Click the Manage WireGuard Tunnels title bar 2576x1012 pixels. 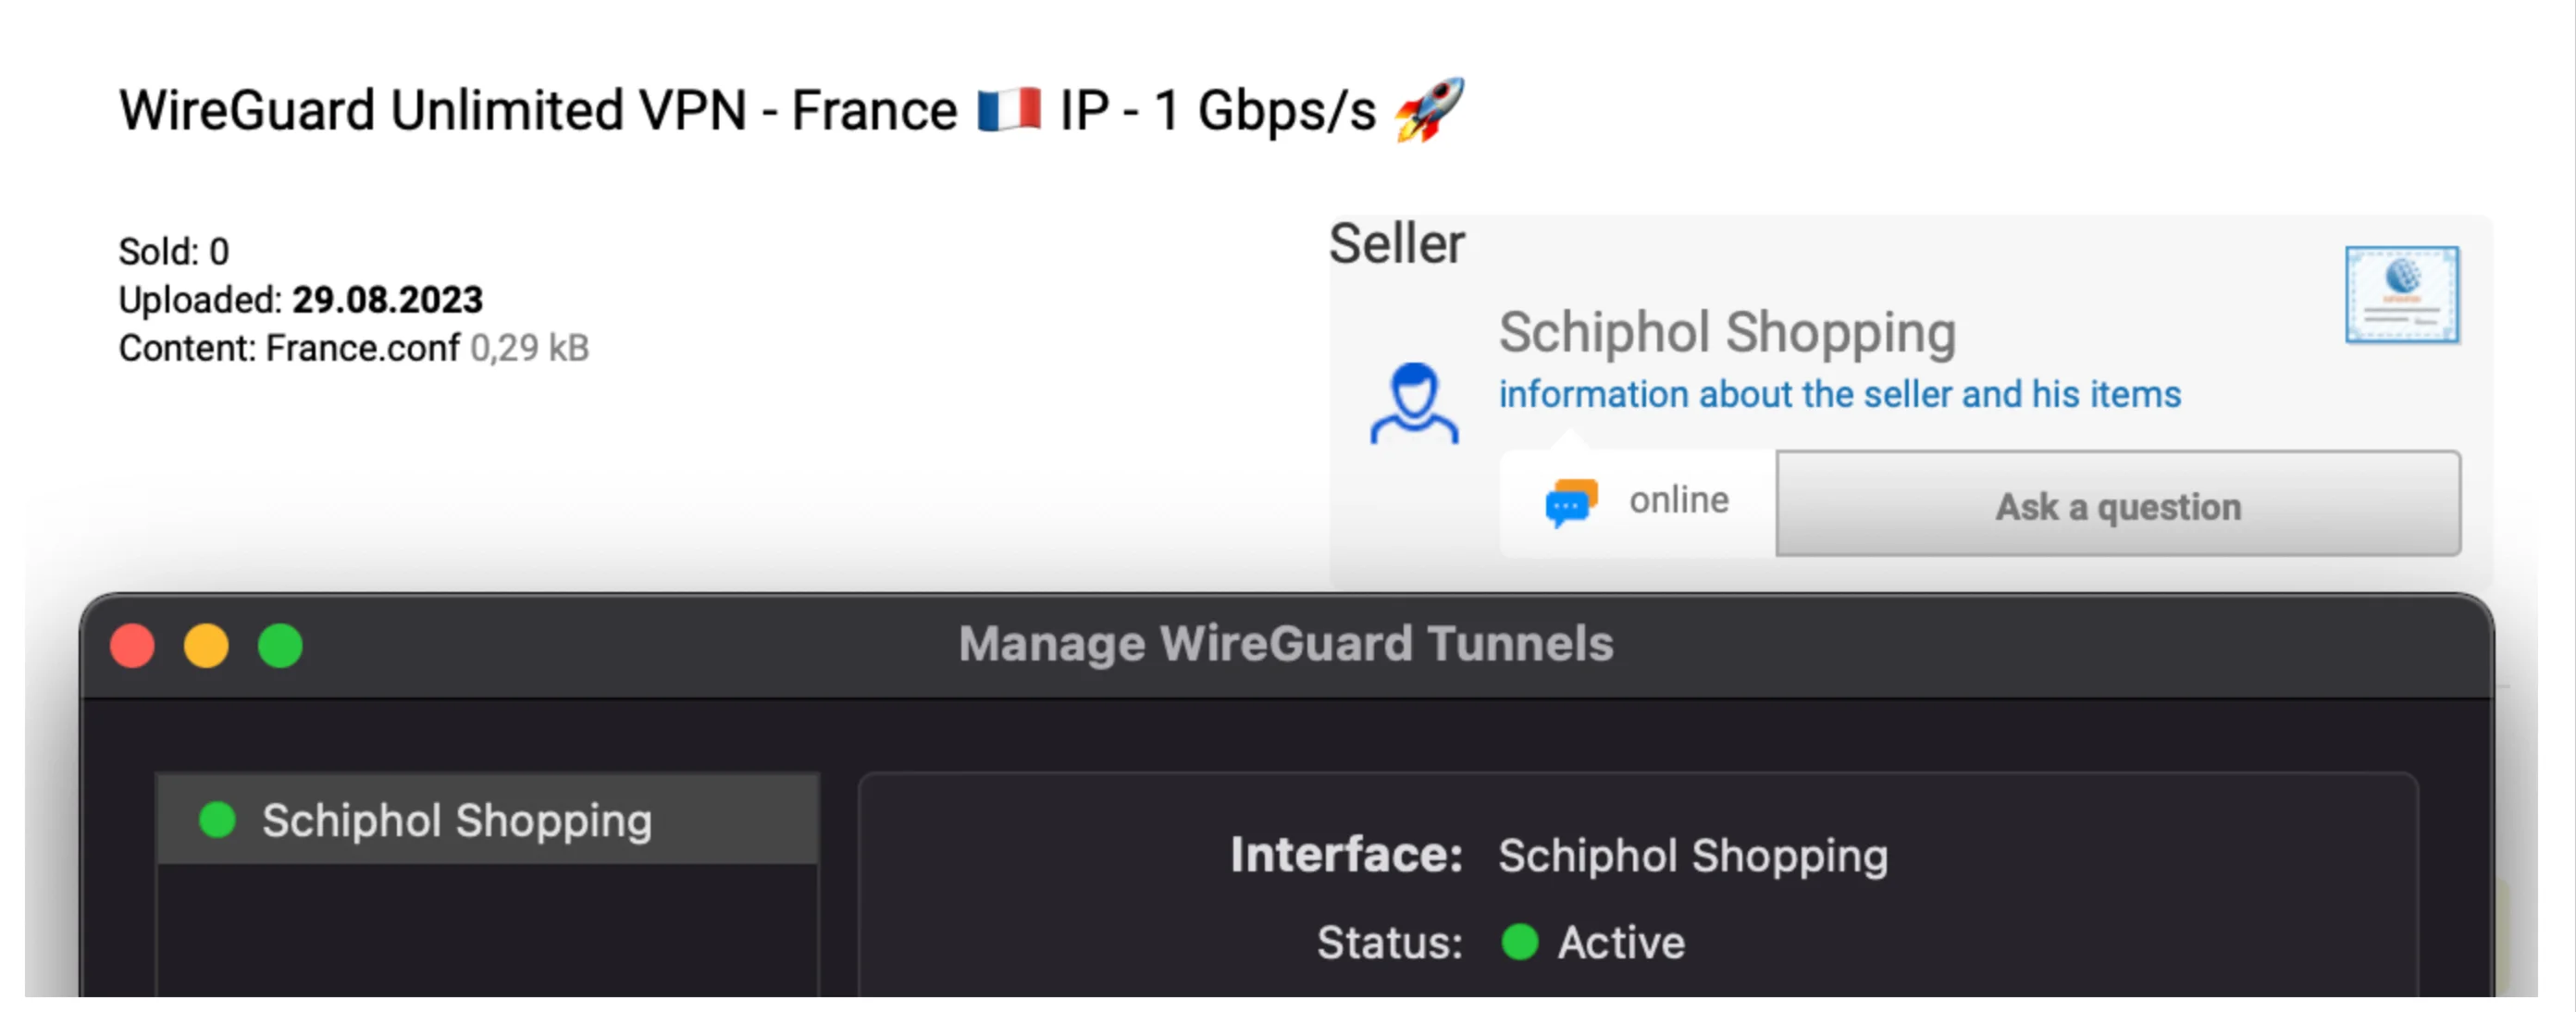pyautogui.click(x=1285, y=644)
